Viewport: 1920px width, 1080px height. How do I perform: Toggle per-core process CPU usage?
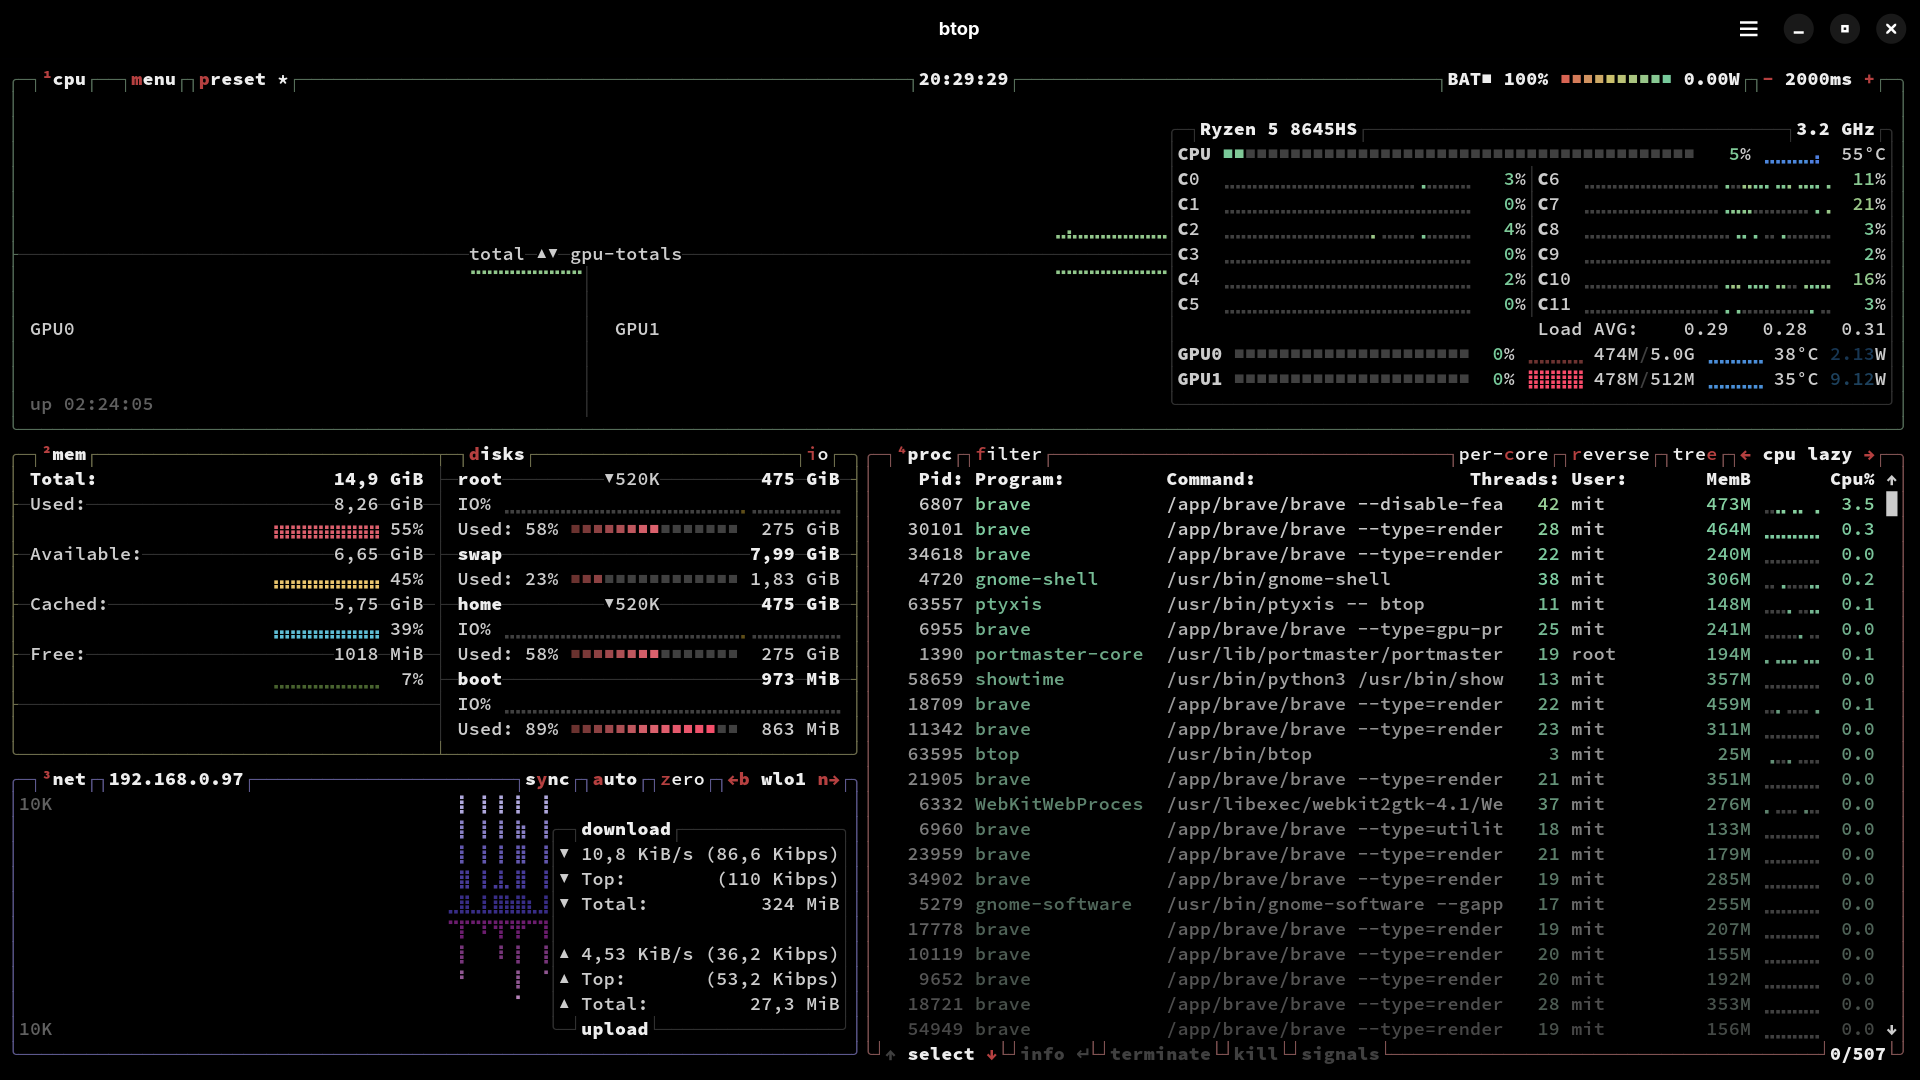(1502, 454)
